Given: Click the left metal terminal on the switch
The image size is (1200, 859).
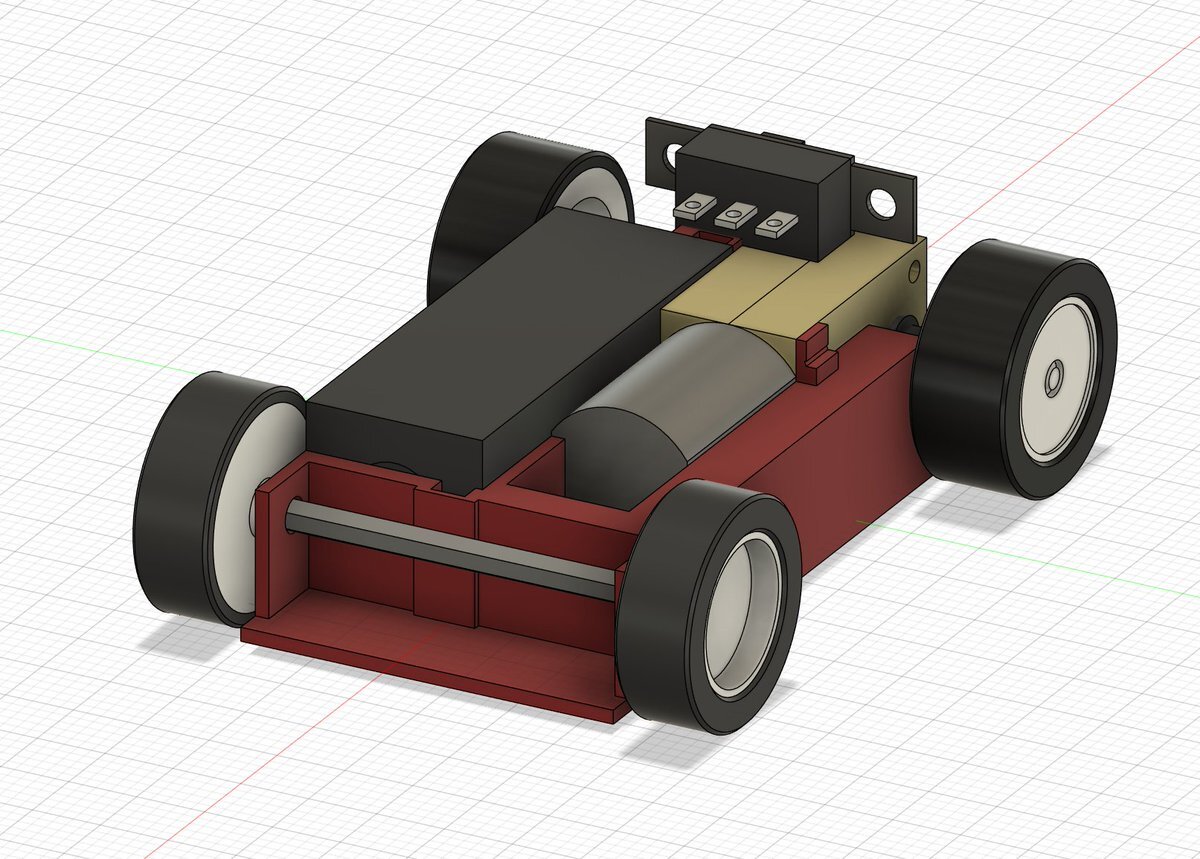Looking at the screenshot, I should (692, 209).
